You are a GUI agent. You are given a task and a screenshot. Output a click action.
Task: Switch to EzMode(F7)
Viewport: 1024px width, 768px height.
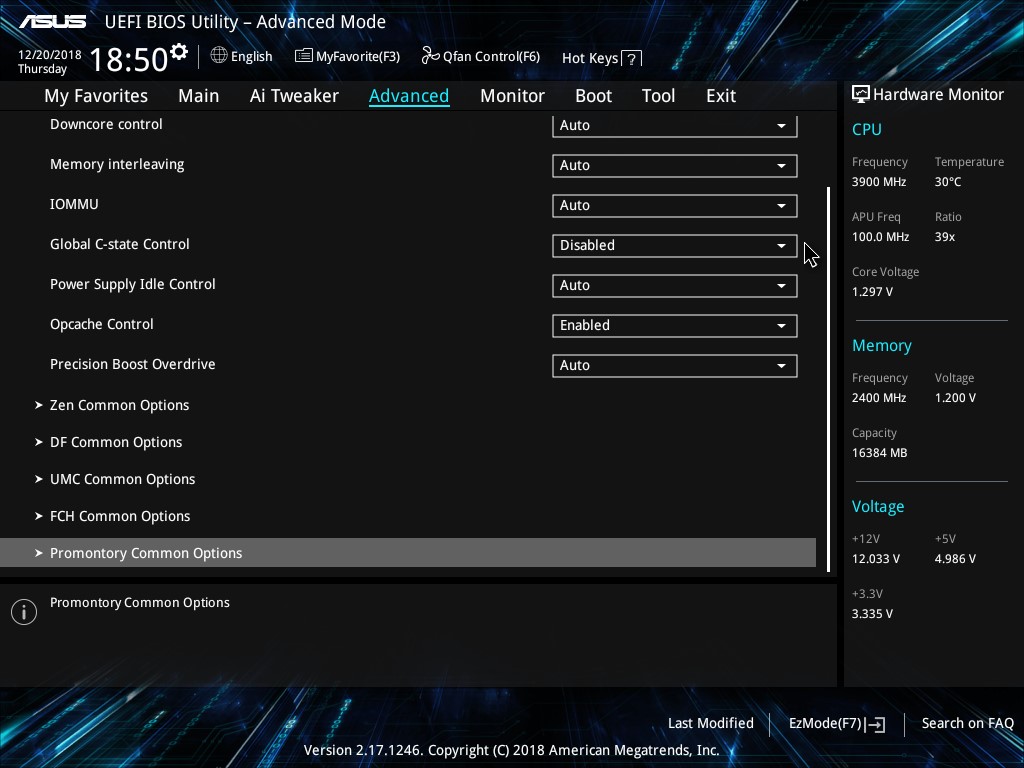837,724
